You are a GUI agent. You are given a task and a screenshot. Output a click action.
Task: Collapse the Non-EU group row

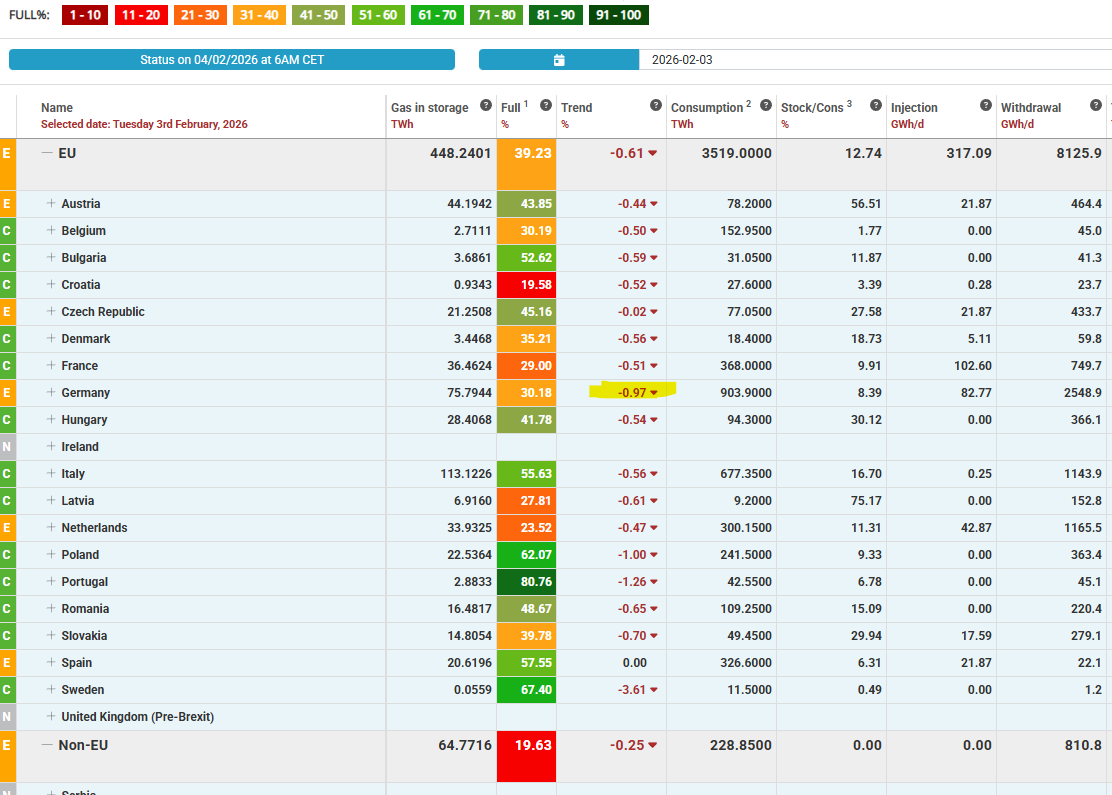click(46, 745)
